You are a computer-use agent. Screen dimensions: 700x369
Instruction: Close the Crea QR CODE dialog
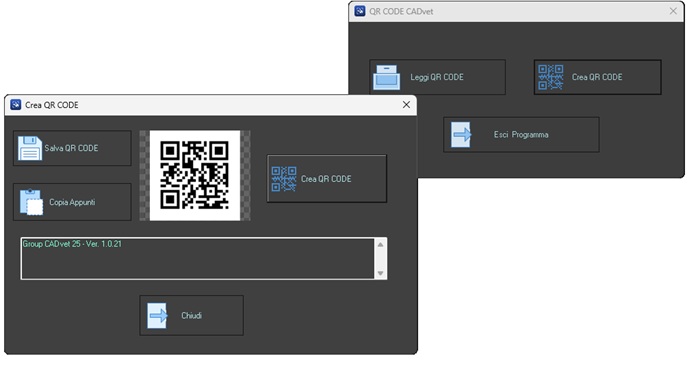pyautogui.click(x=406, y=104)
